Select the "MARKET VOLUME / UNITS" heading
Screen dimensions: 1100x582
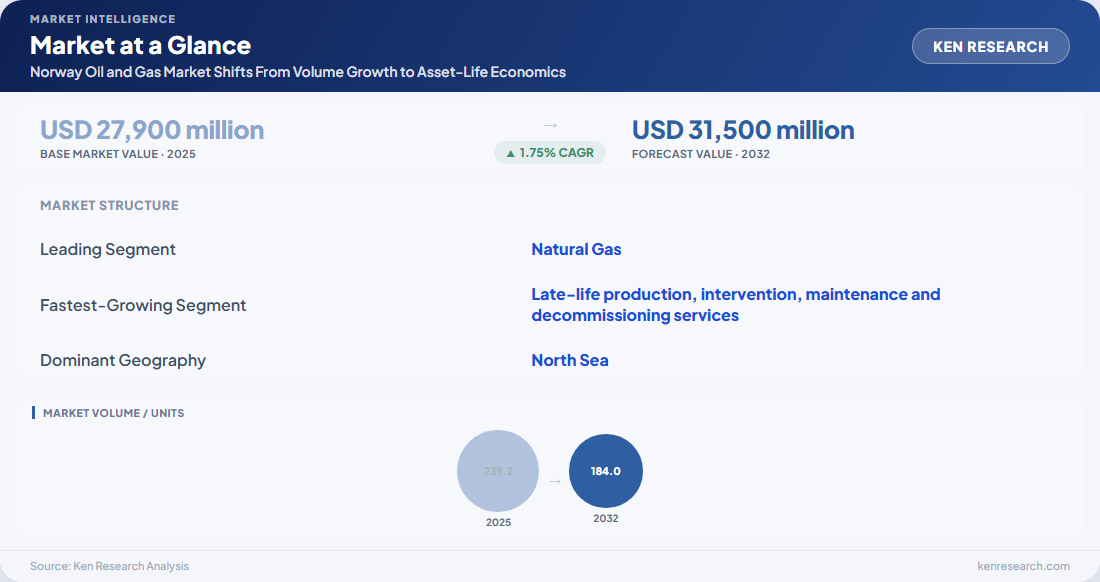[114, 413]
